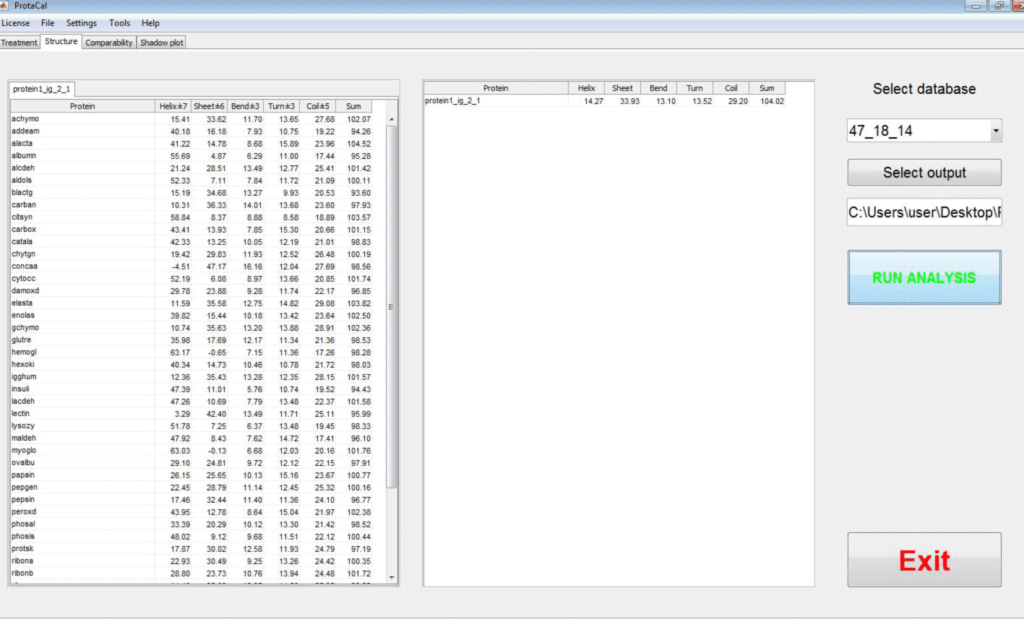The width and height of the screenshot is (1024, 619).
Task: Click the Sheet column header in results table
Action: pyautogui.click(x=621, y=87)
